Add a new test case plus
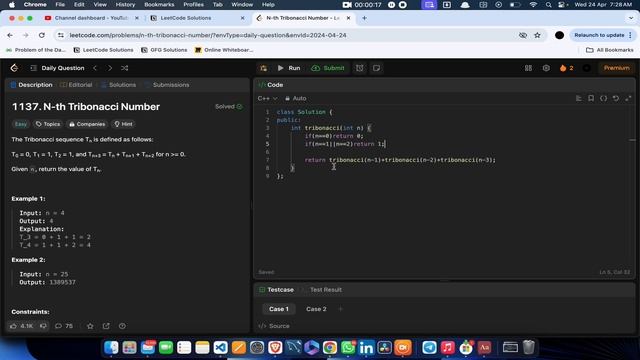Image resolution: width=640 pixels, height=360 pixels. [340, 309]
